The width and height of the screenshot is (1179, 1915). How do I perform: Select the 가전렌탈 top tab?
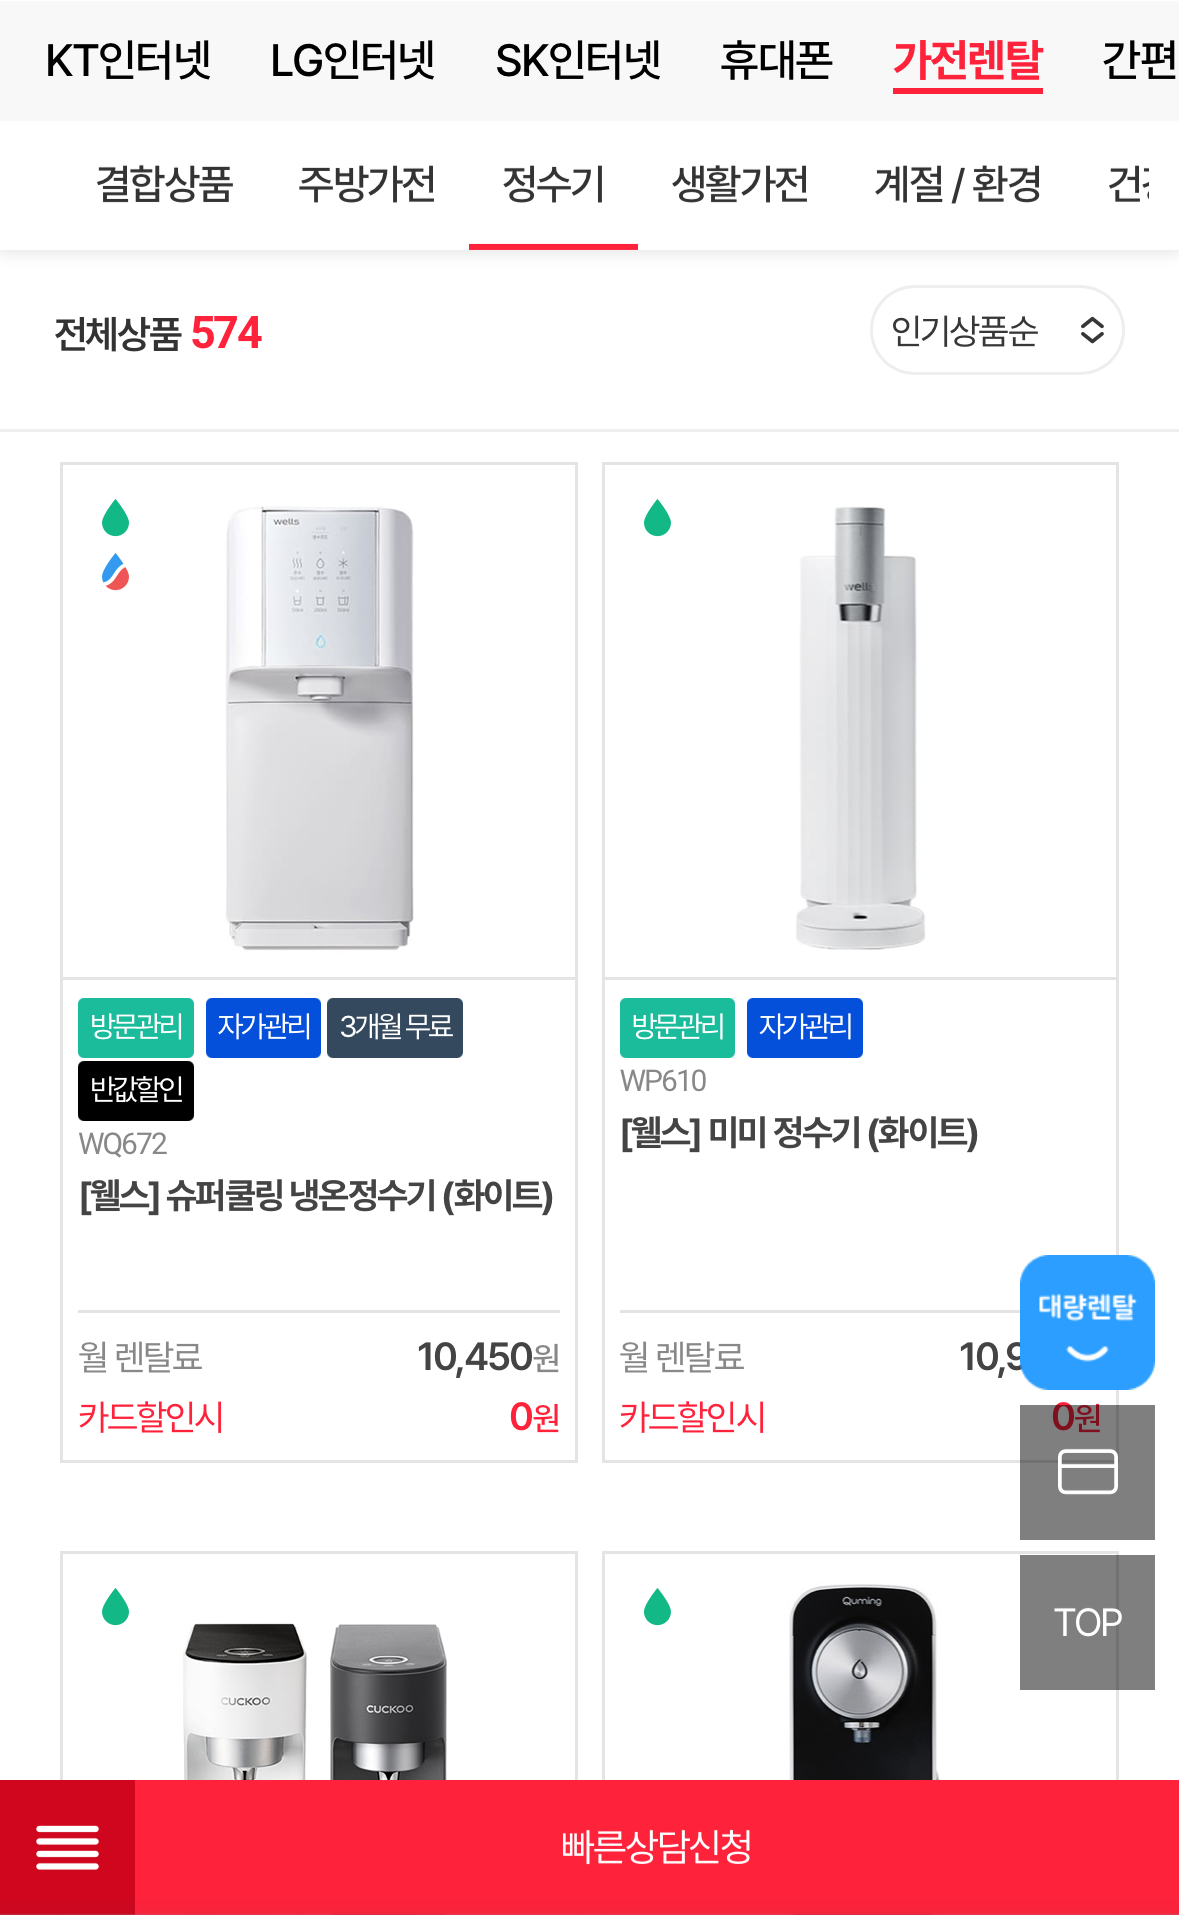[967, 61]
